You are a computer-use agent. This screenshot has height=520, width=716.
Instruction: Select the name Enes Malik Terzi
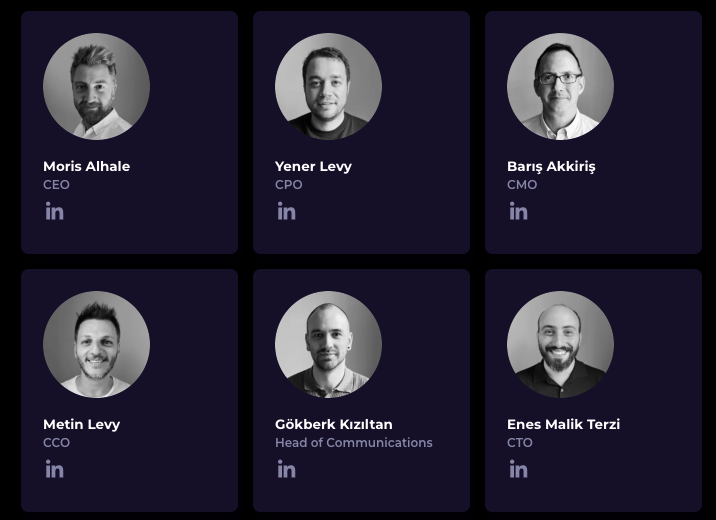point(563,424)
